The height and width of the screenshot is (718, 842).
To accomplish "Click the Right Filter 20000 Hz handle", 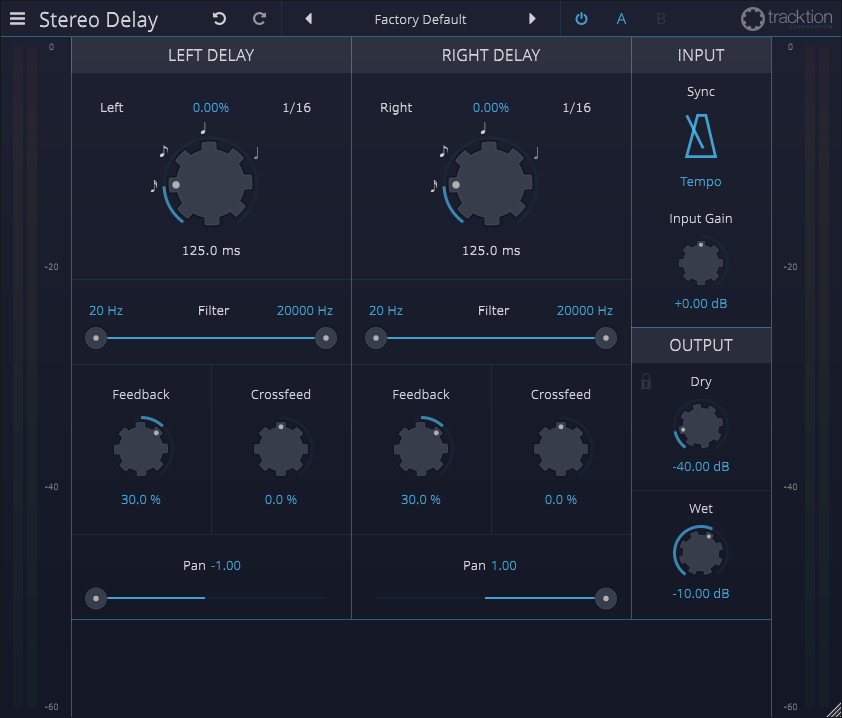I will pyautogui.click(x=605, y=338).
